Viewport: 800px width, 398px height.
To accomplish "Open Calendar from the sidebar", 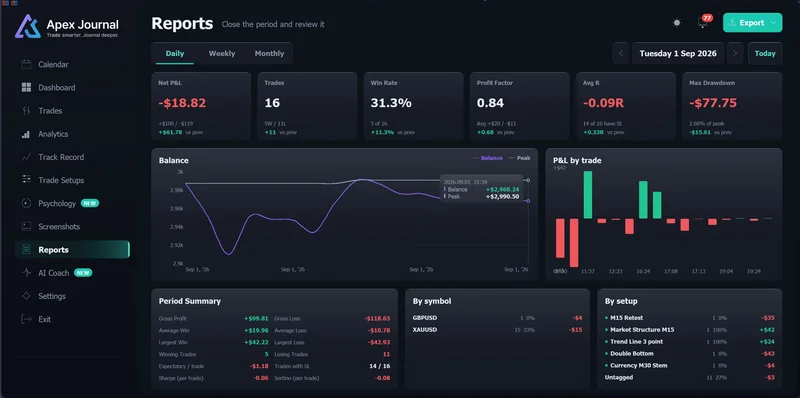I will tap(72, 64).
